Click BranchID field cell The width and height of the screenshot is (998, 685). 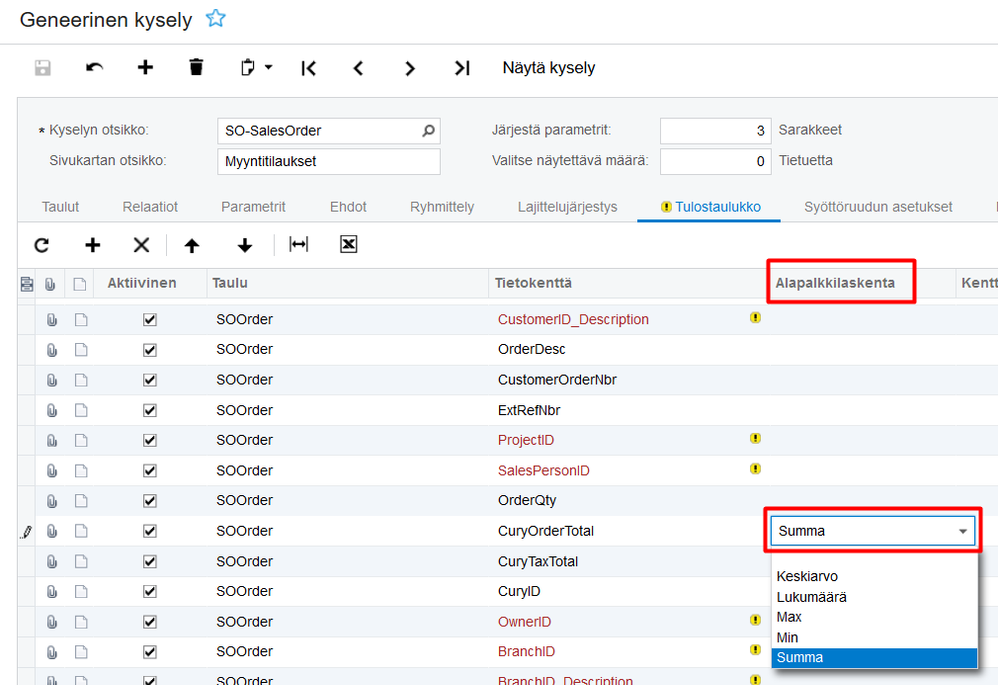tap(629, 652)
